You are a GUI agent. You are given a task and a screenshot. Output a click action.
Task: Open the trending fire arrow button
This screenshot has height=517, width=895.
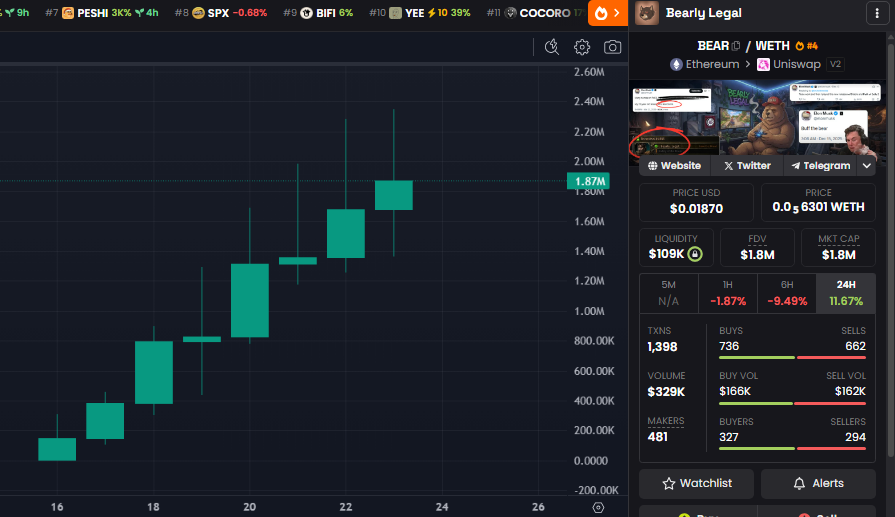608,13
